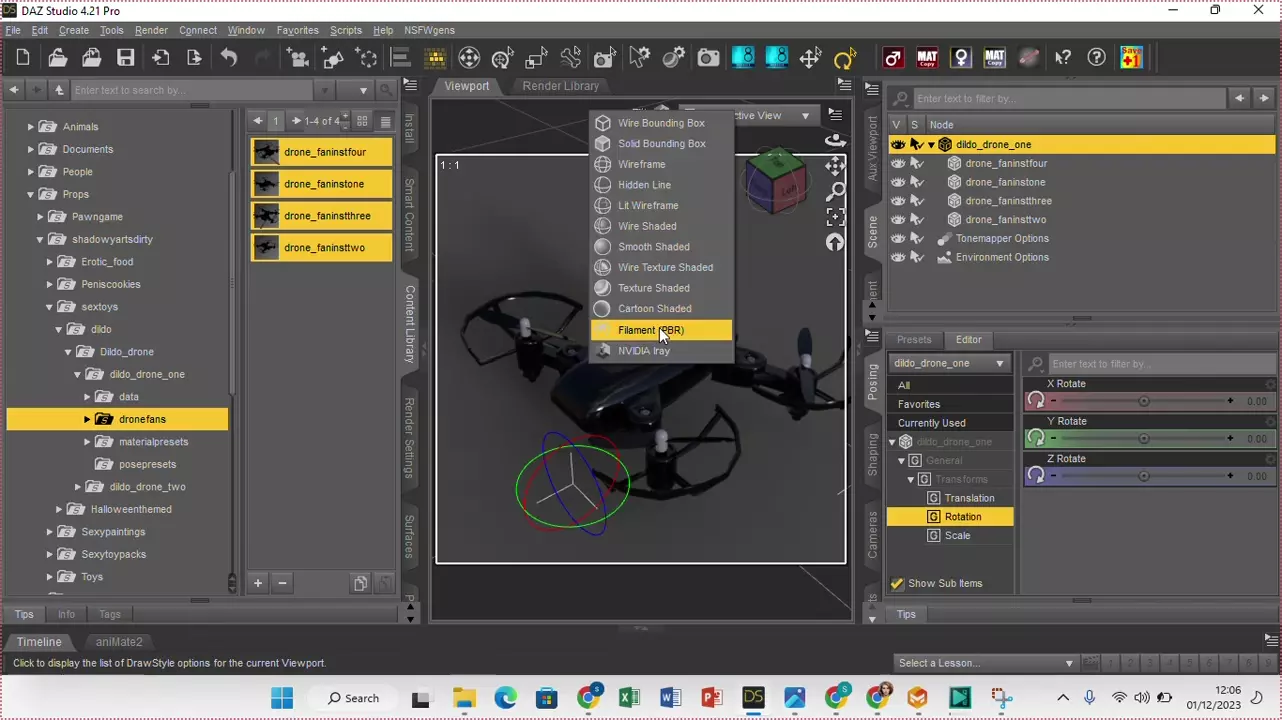Hide drone_faninstfour using its eye icon

897,163
